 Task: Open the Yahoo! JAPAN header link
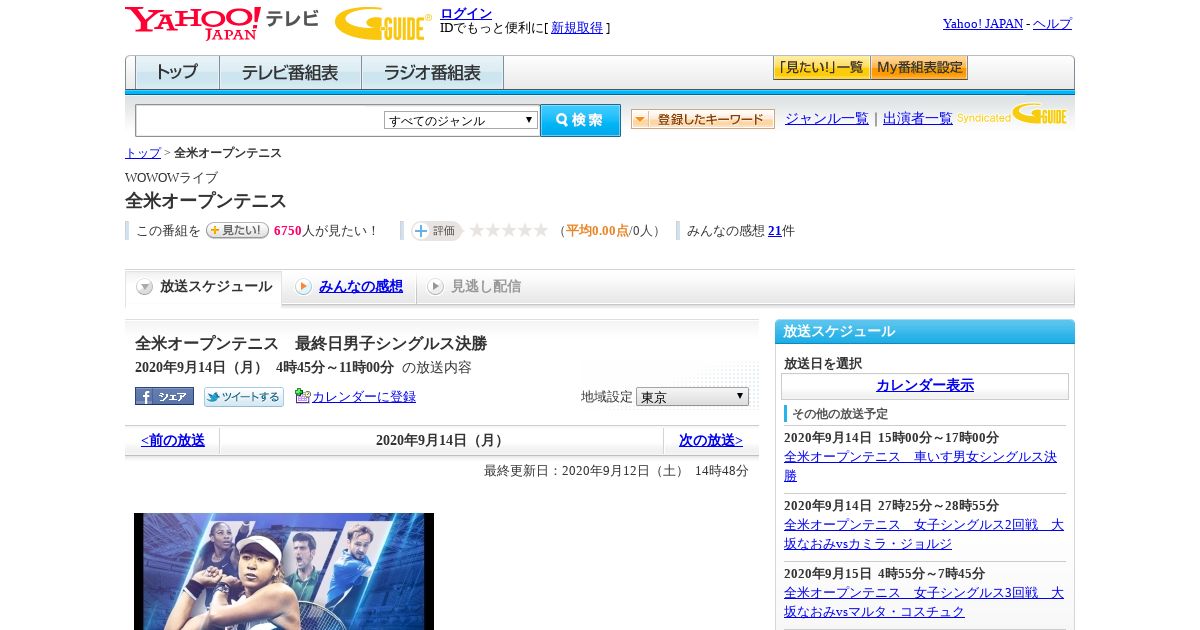pyautogui.click(x=983, y=24)
